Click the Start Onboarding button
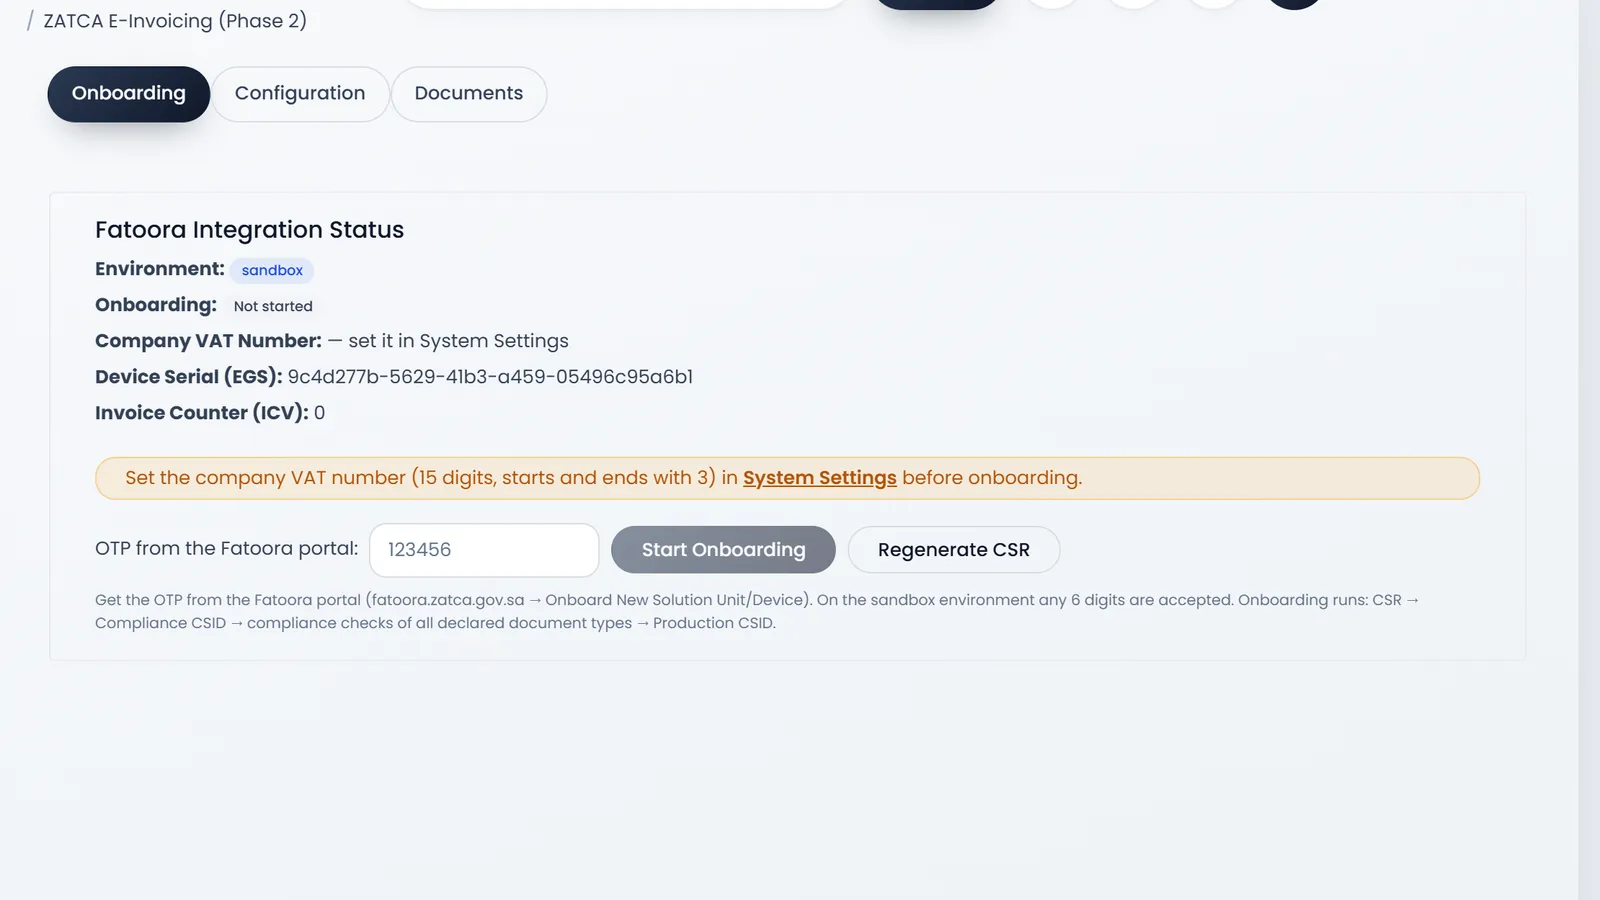Screen dimensions: 1600x900 pyautogui.click(x=723, y=550)
